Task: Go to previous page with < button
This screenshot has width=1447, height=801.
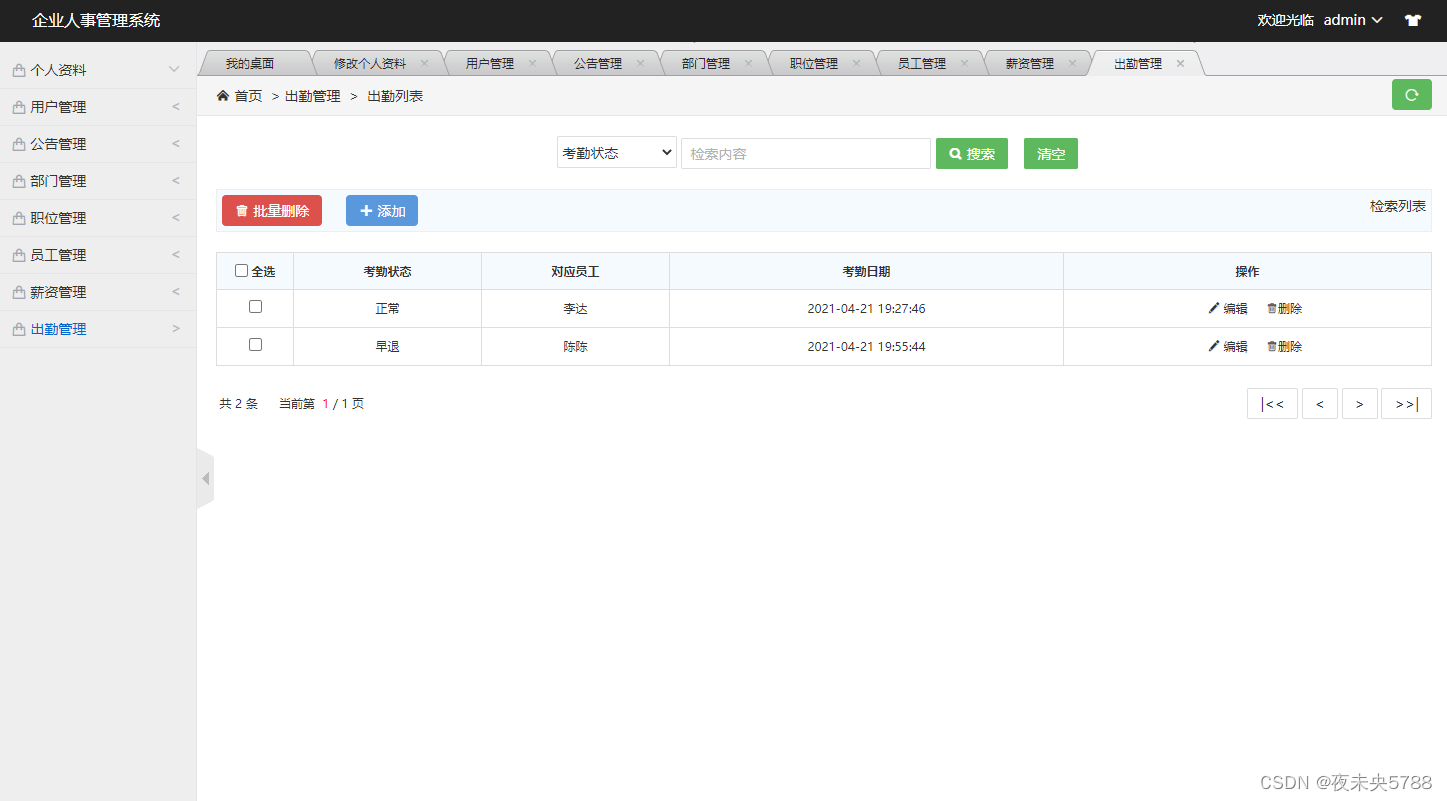Action: (x=1320, y=404)
